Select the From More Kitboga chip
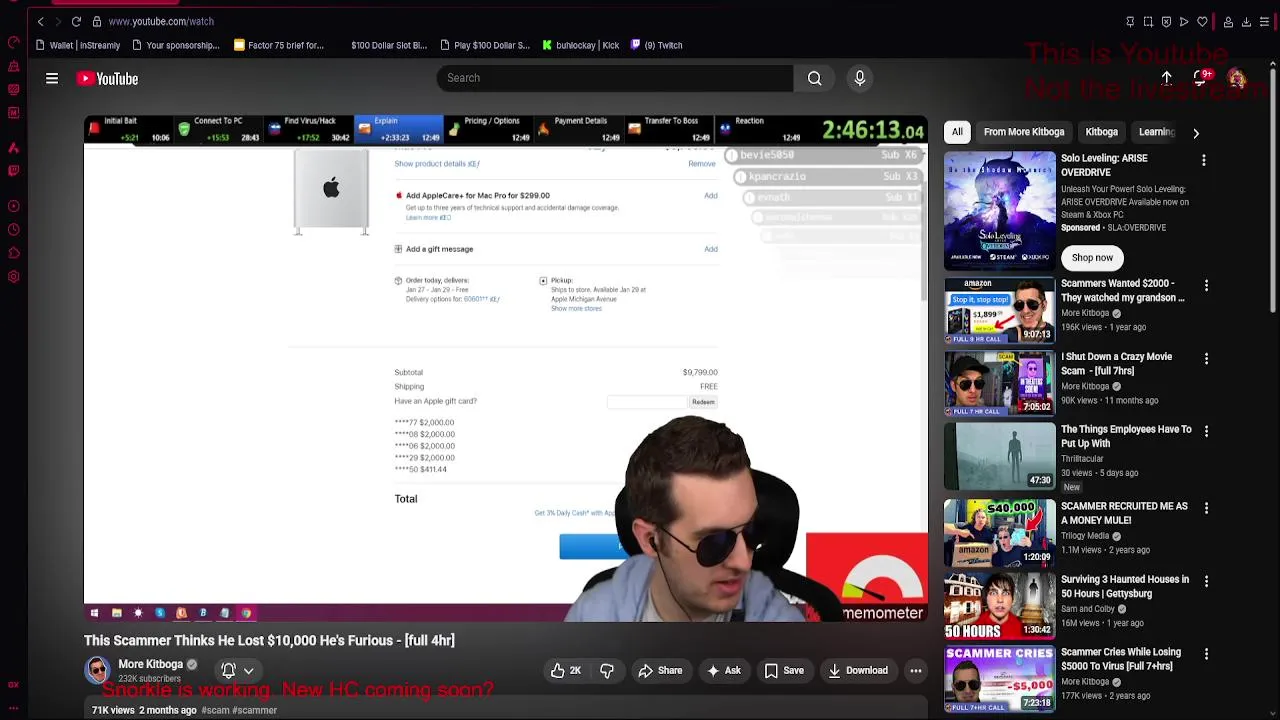 coord(1024,132)
